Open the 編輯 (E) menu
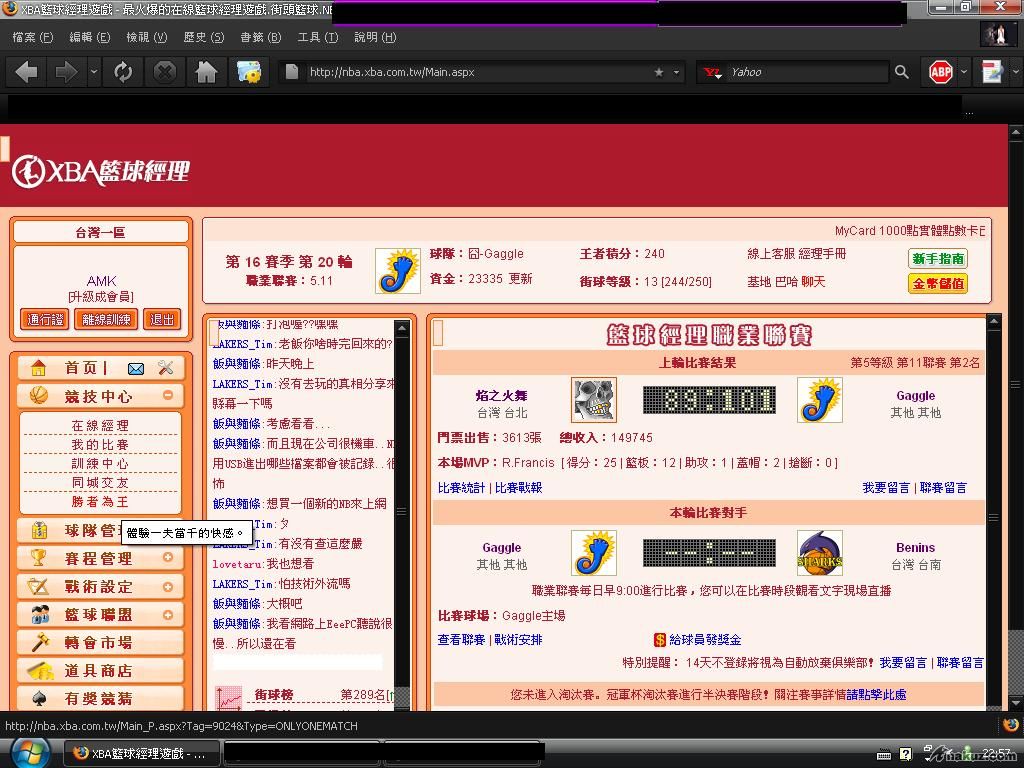1024x768 pixels. pyautogui.click(x=89, y=37)
